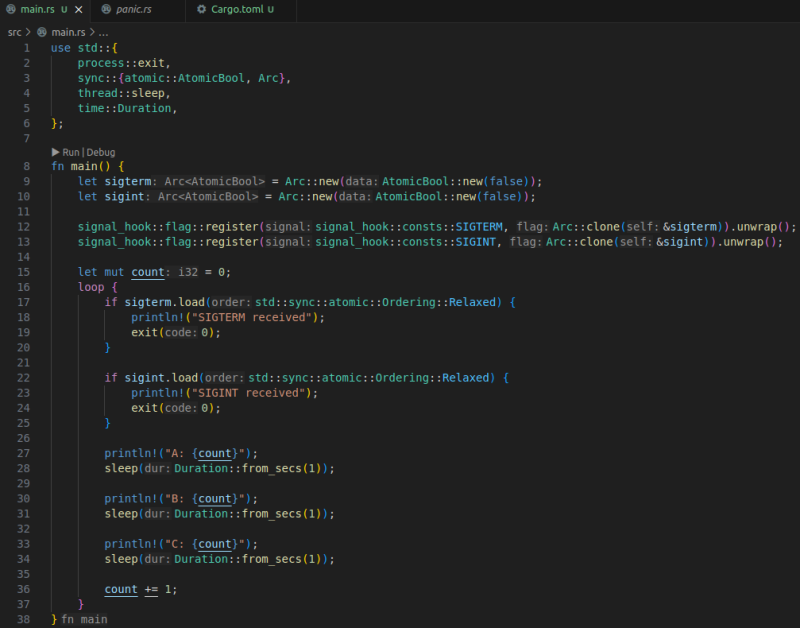
Task: Click line number 16 at the loop statement
Action: pos(25,287)
